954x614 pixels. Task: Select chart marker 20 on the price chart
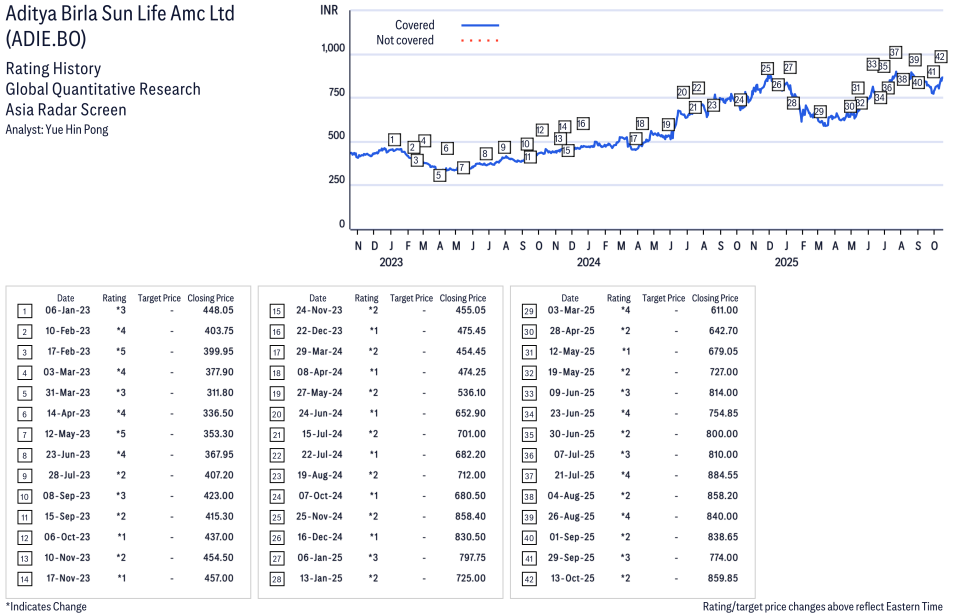pos(682,92)
